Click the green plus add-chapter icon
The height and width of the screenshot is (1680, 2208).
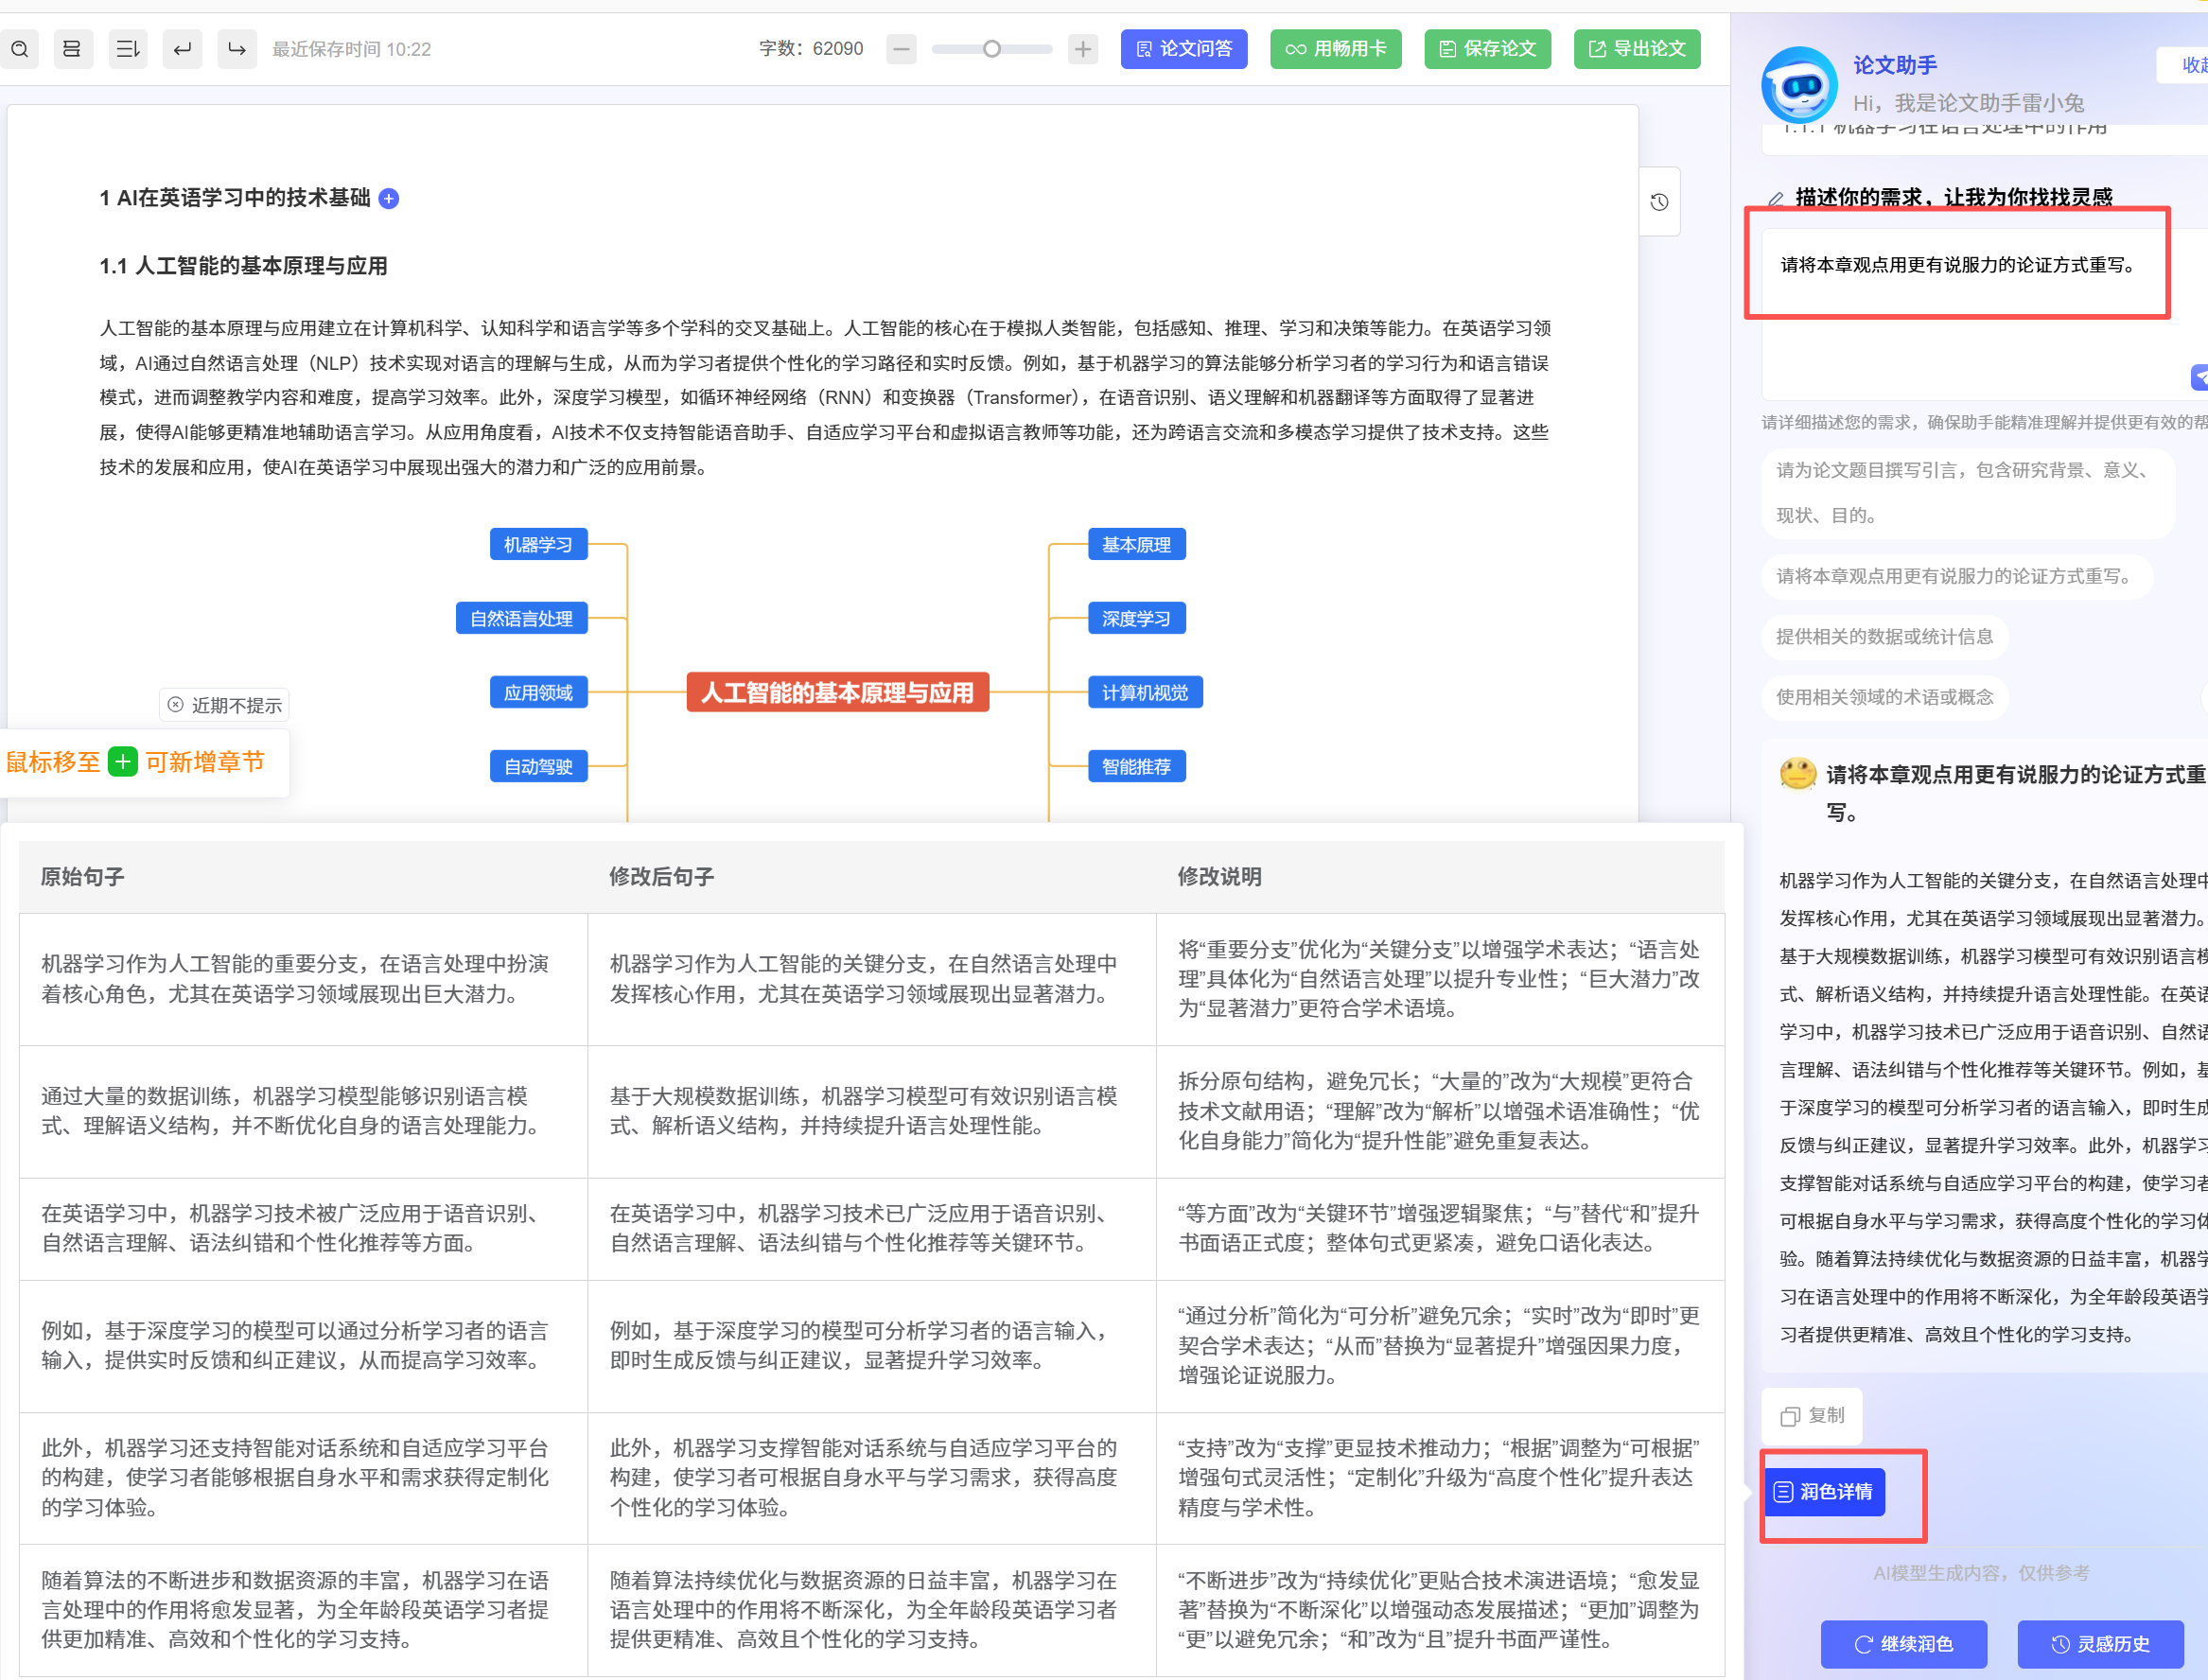point(123,762)
